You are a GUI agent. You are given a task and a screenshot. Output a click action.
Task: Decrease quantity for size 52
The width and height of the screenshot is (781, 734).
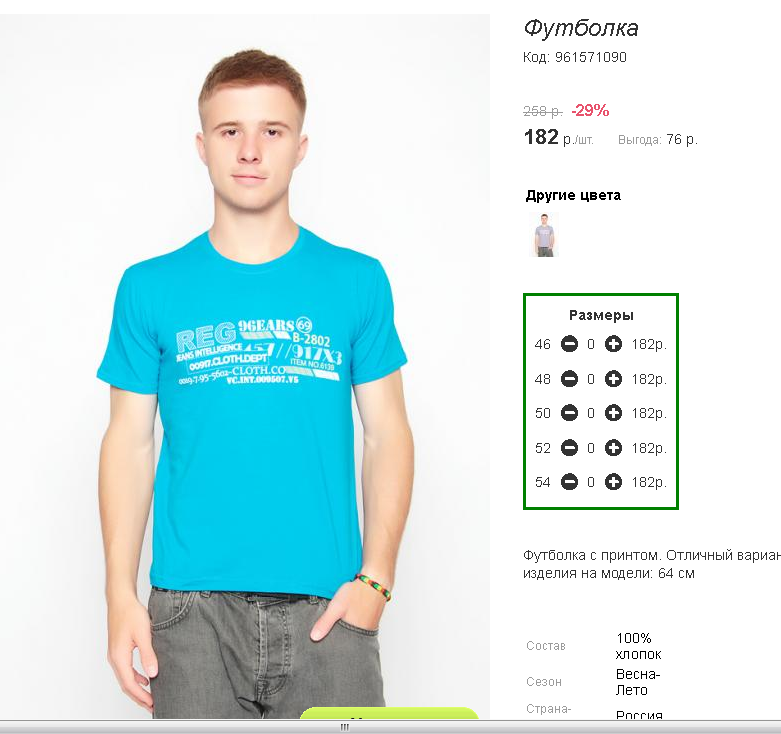point(569,448)
